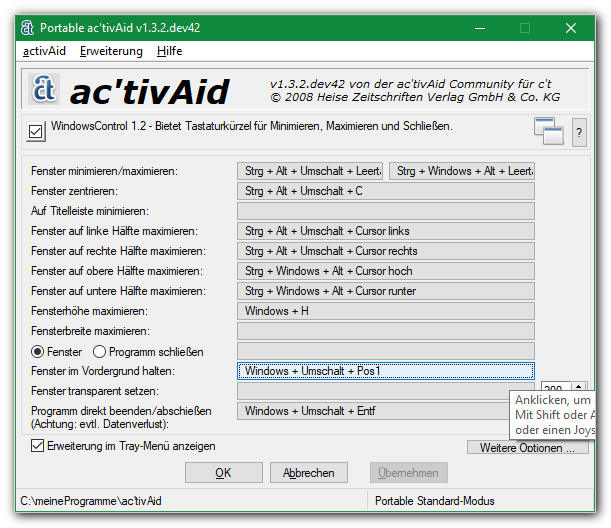This screenshot has height=528, width=611.
Task: Click empty hotkey field beside Programm schließen
Action: pos(386,351)
